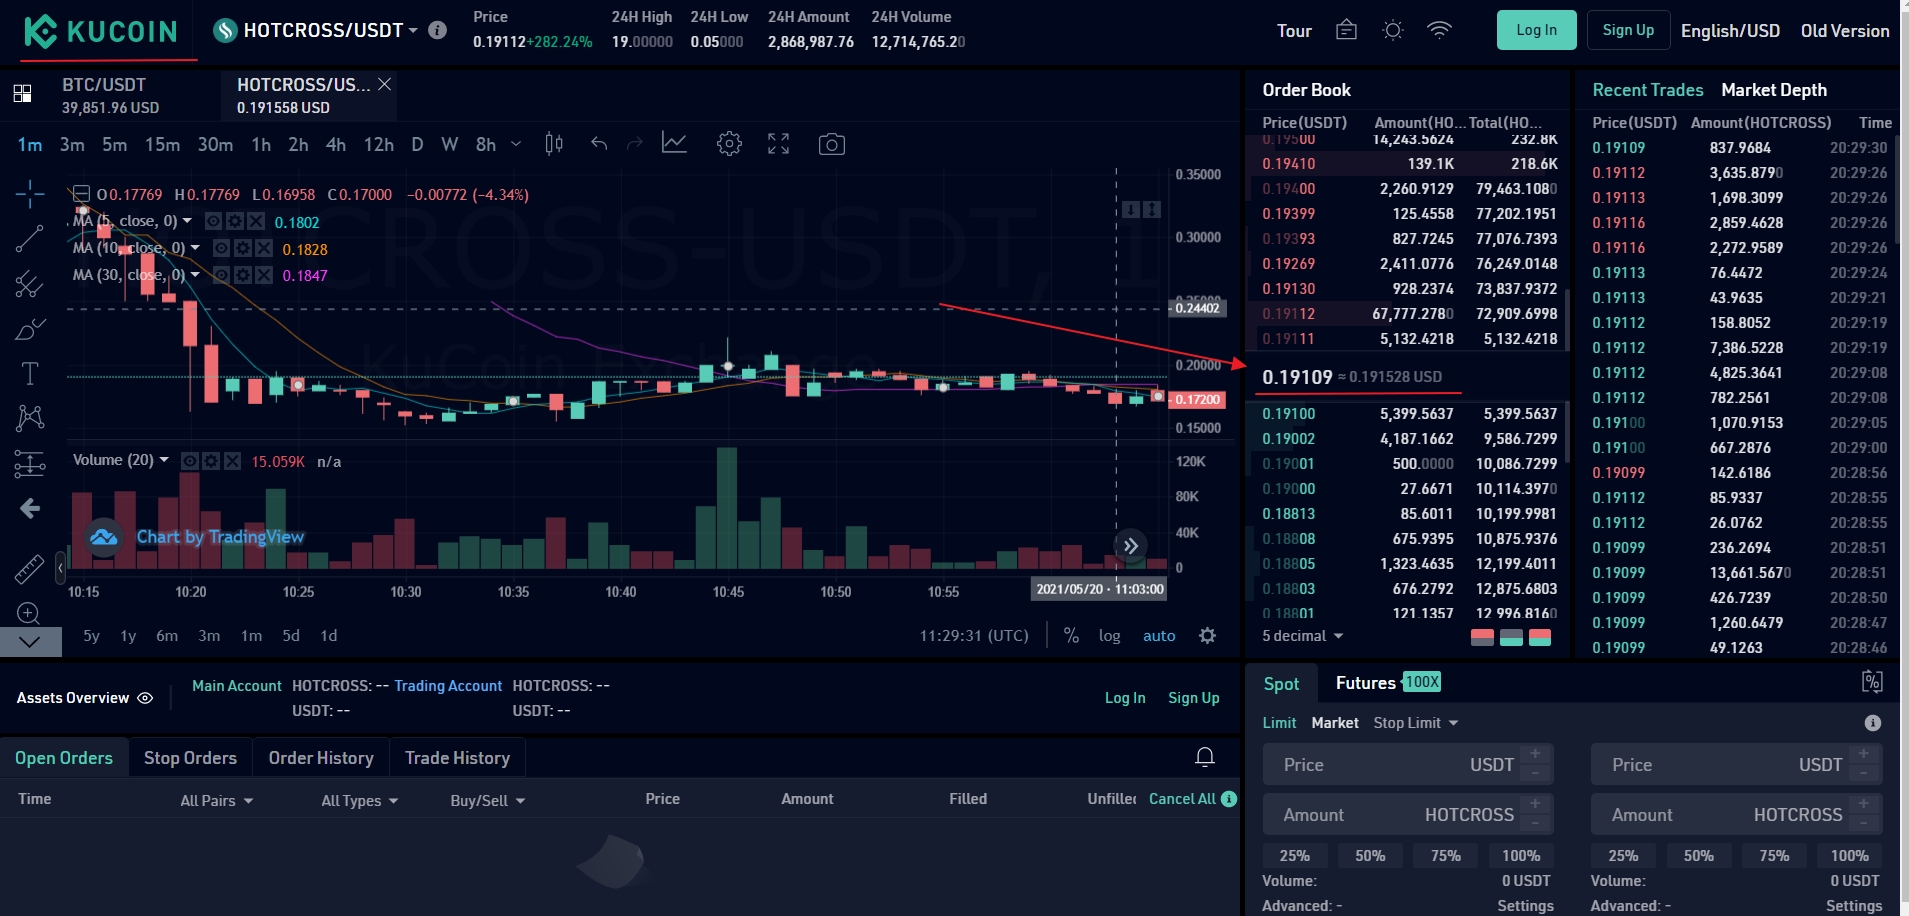Open English/USD language settings
The image size is (1909, 916).
pyautogui.click(x=1730, y=31)
